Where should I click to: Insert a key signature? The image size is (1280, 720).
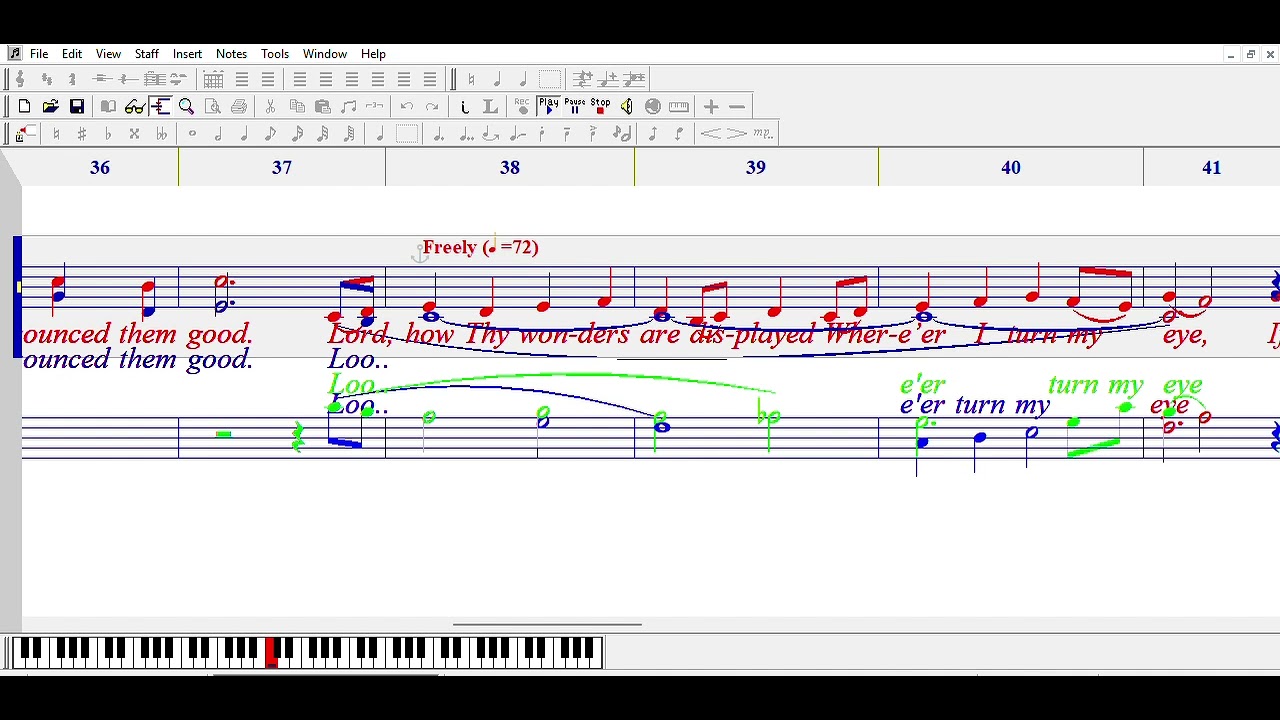pyautogui.click(x=46, y=79)
